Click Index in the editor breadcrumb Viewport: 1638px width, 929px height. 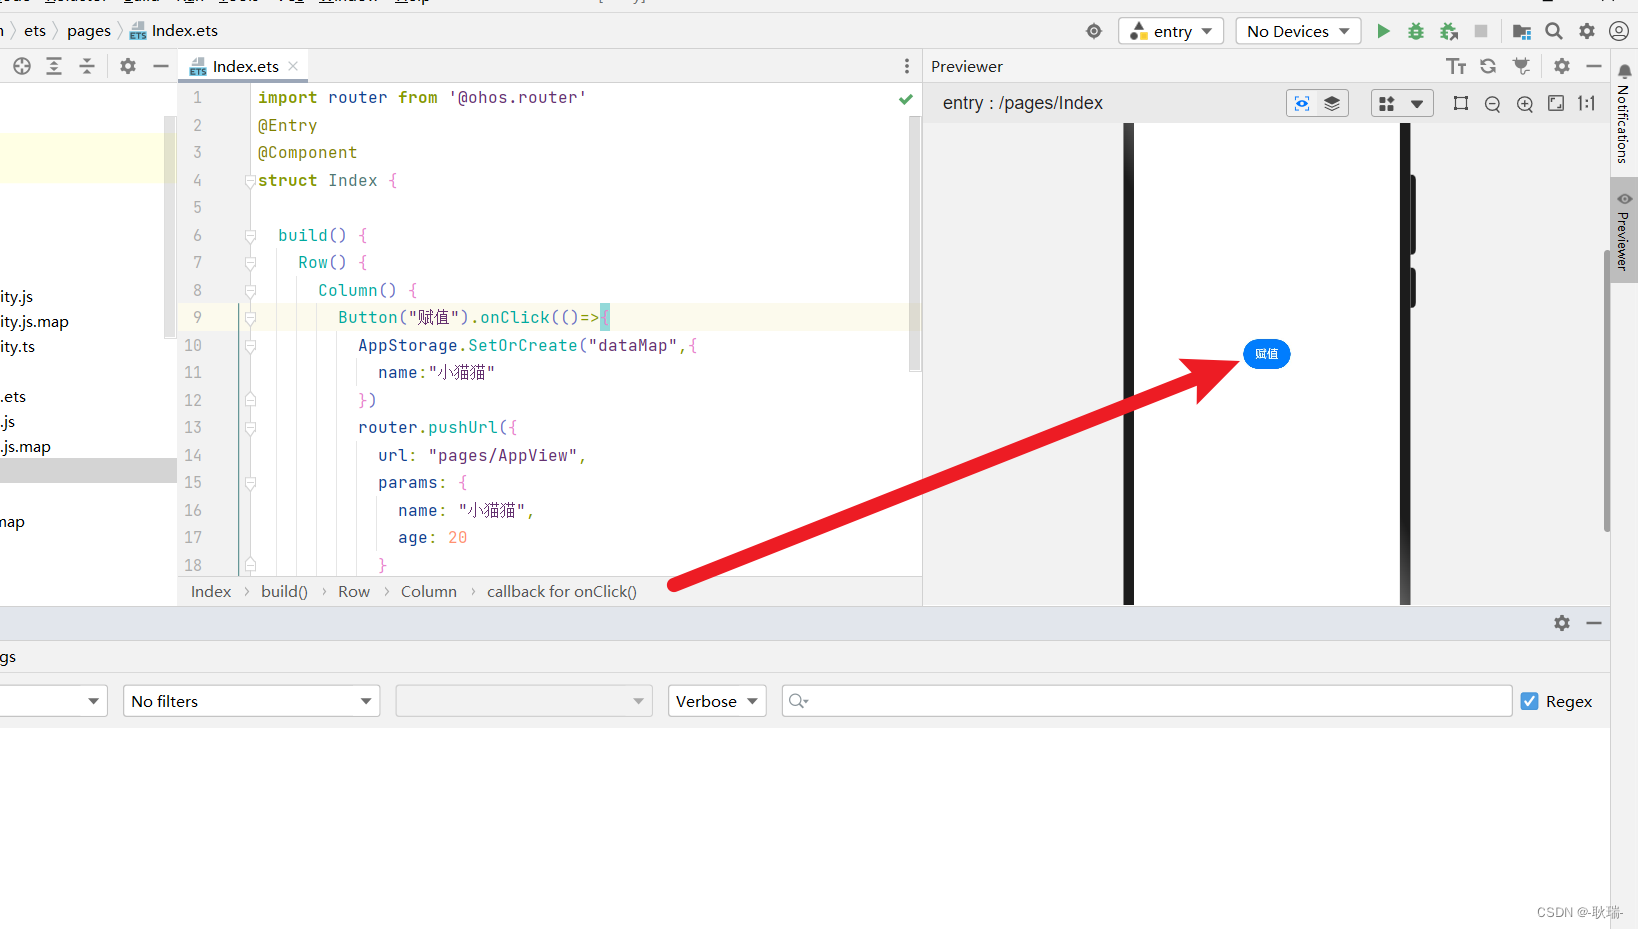211,592
